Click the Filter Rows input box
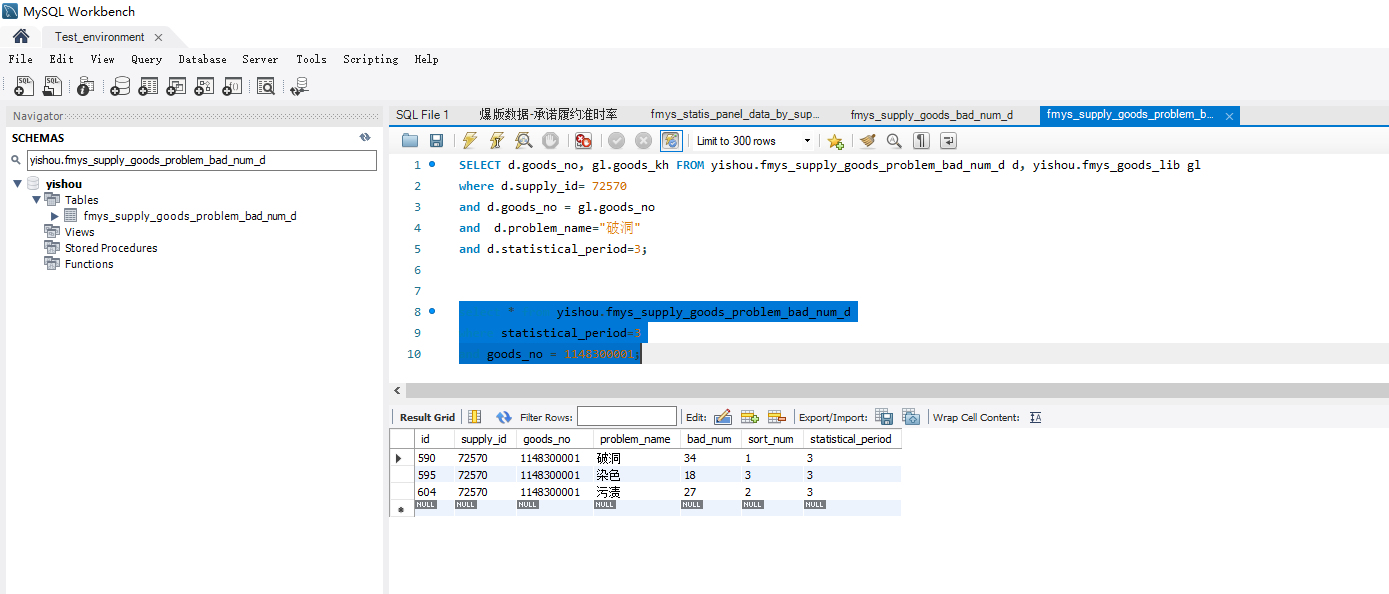Viewport: 1389px width, 594px height. [x=627, y=417]
